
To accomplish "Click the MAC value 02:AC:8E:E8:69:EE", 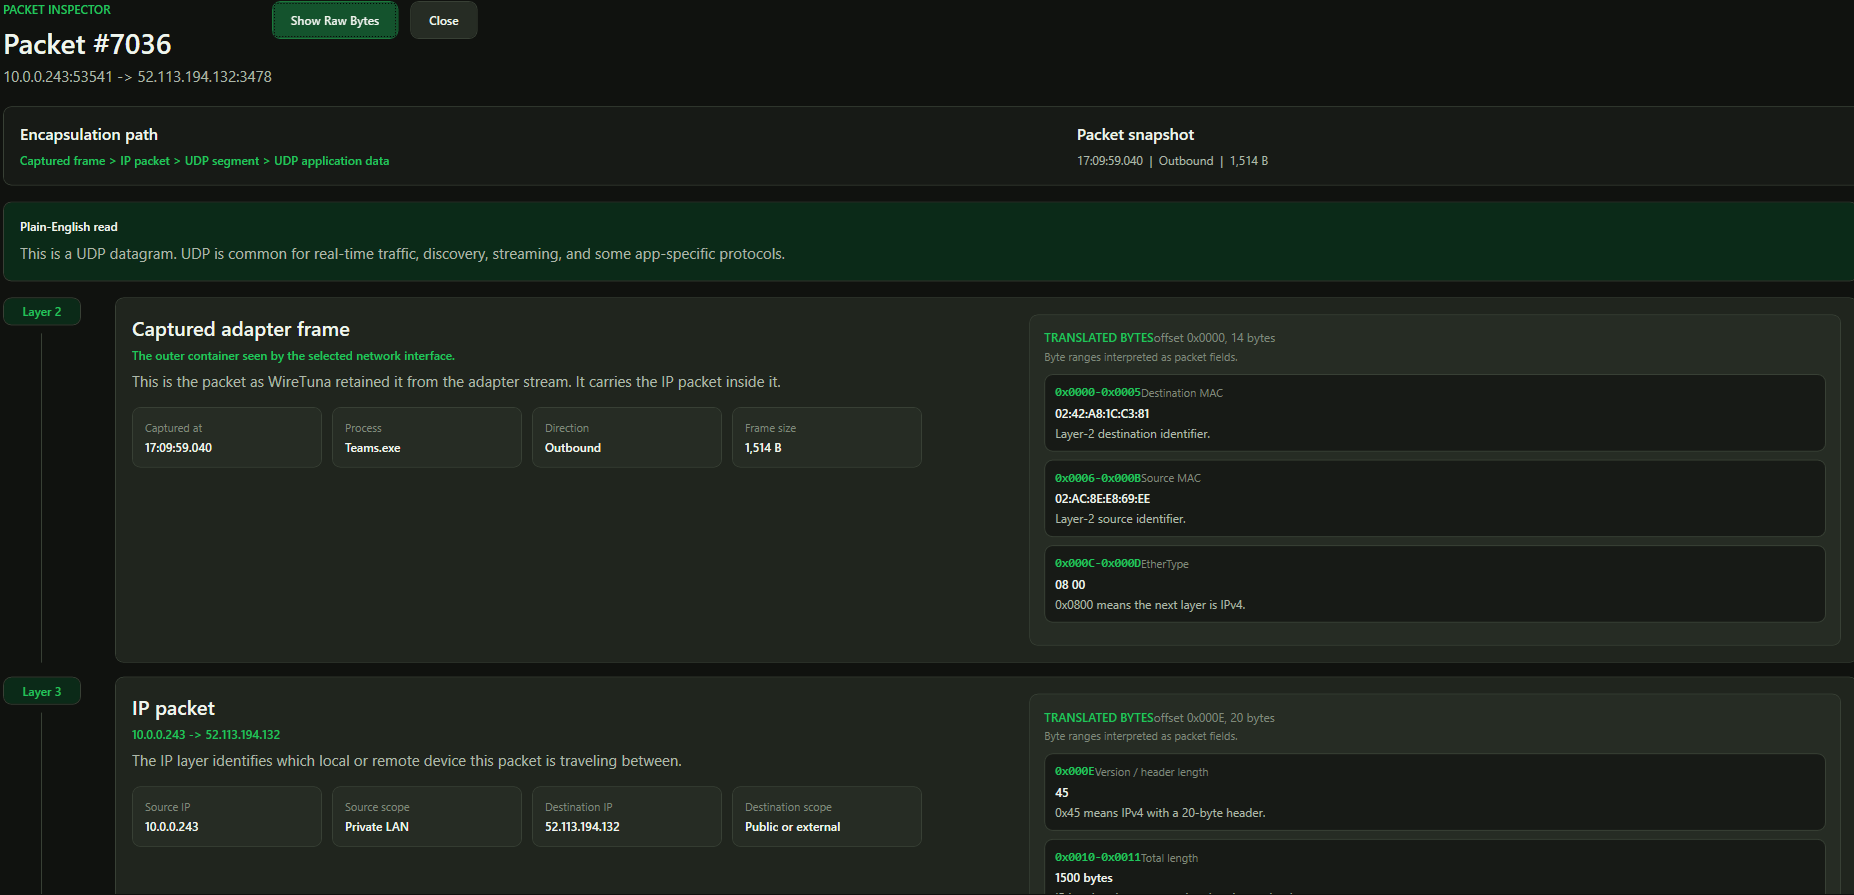I will coord(1102,499).
